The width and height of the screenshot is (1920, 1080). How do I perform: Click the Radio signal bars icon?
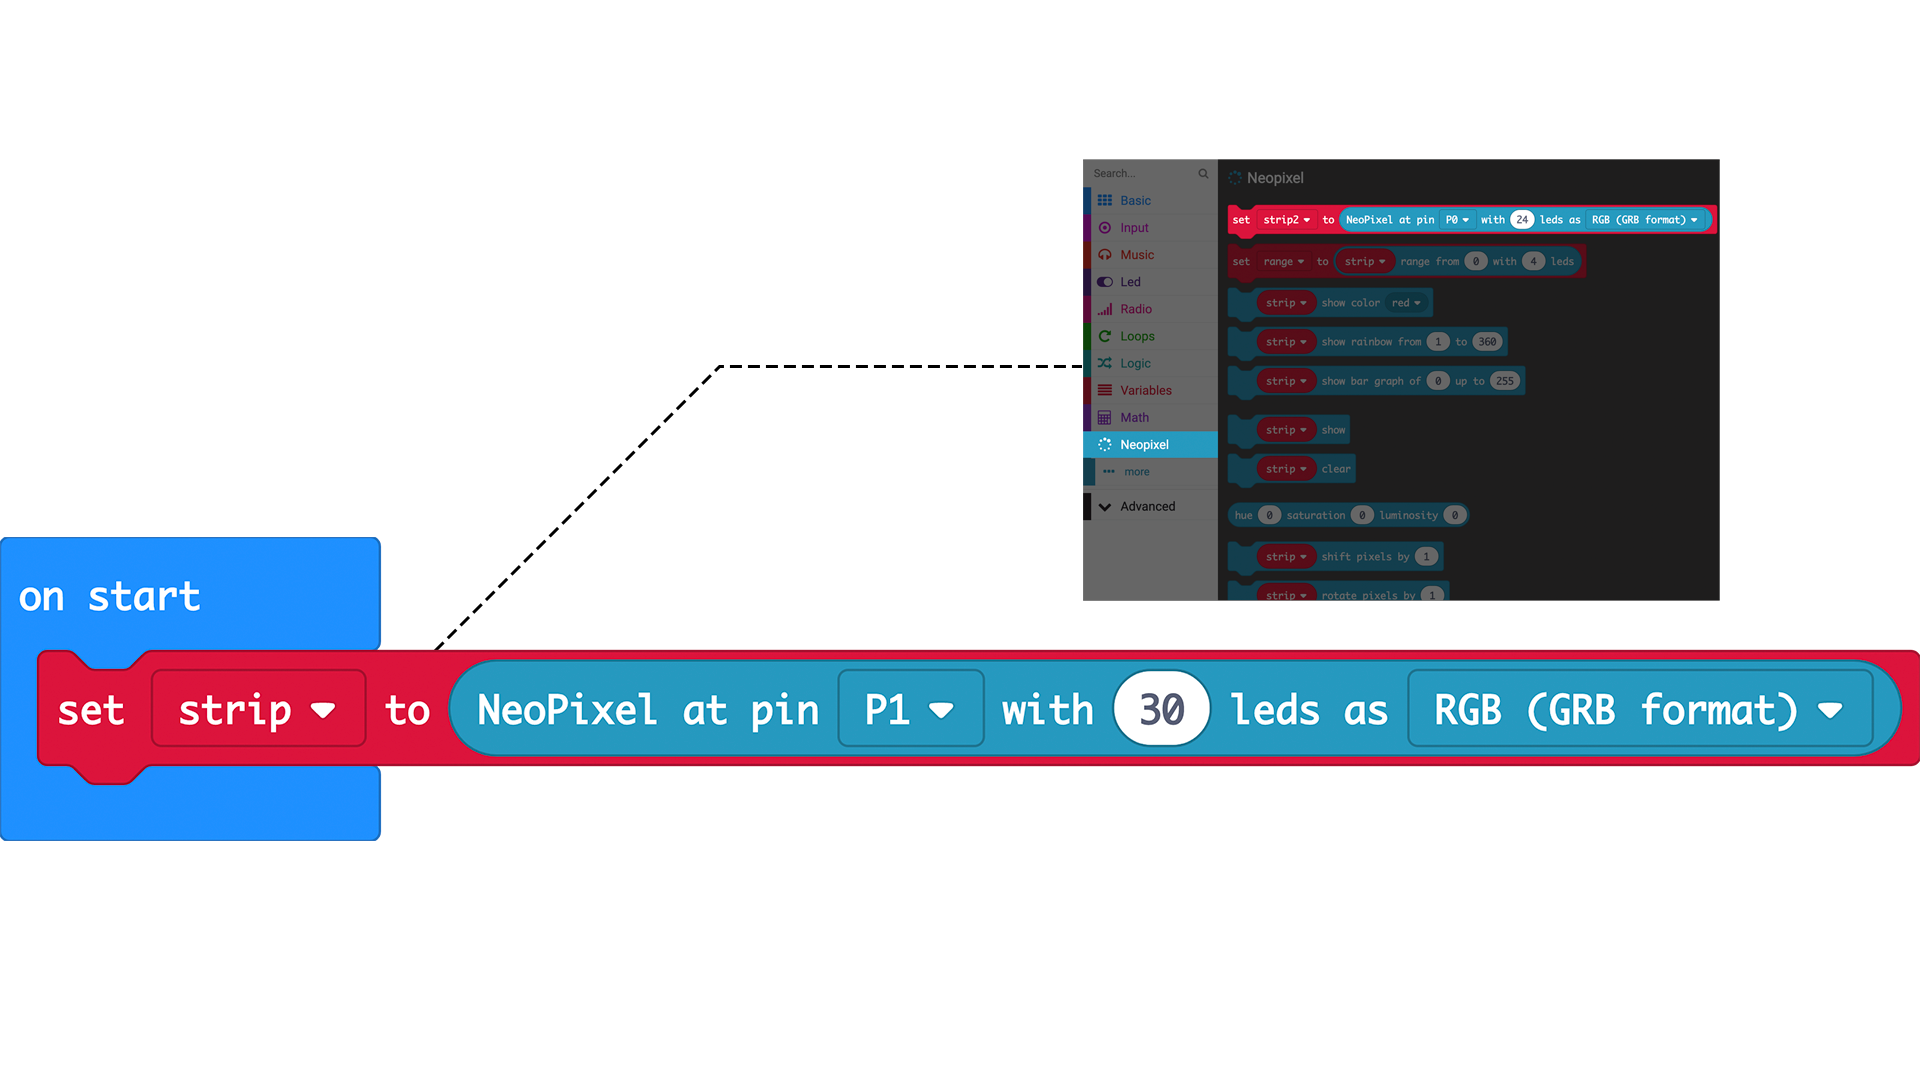click(1105, 309)
